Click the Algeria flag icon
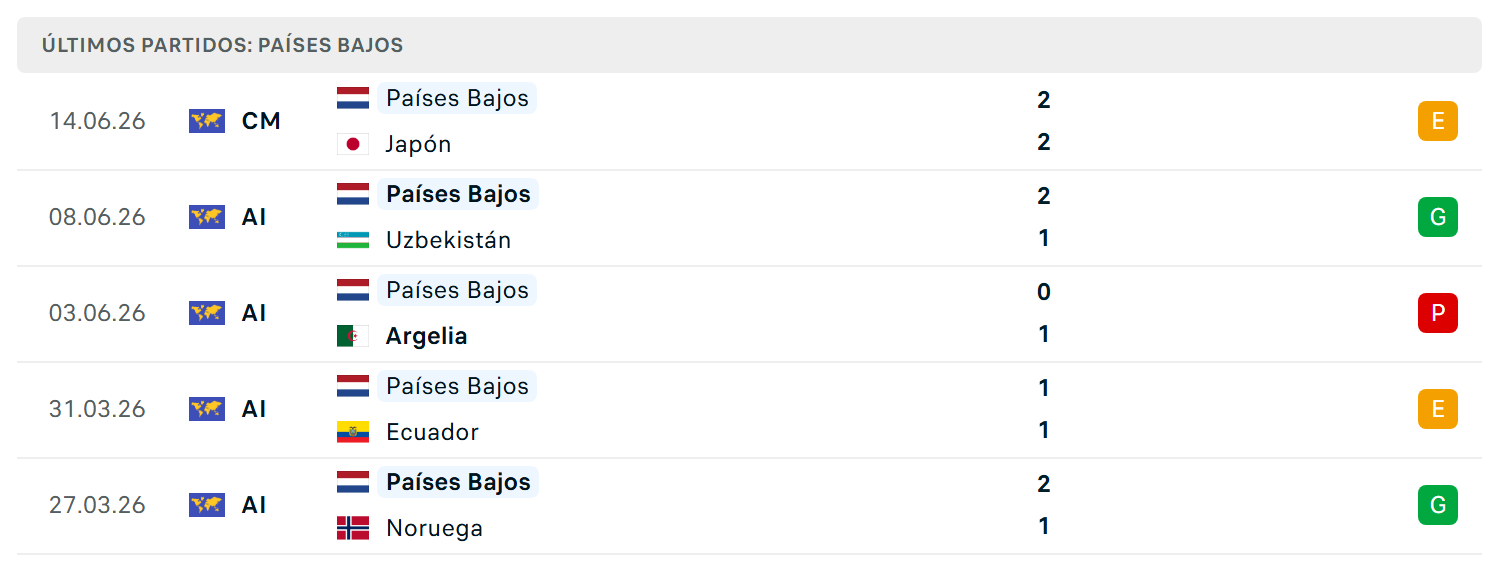The image size is (1497, 571). 353,336
